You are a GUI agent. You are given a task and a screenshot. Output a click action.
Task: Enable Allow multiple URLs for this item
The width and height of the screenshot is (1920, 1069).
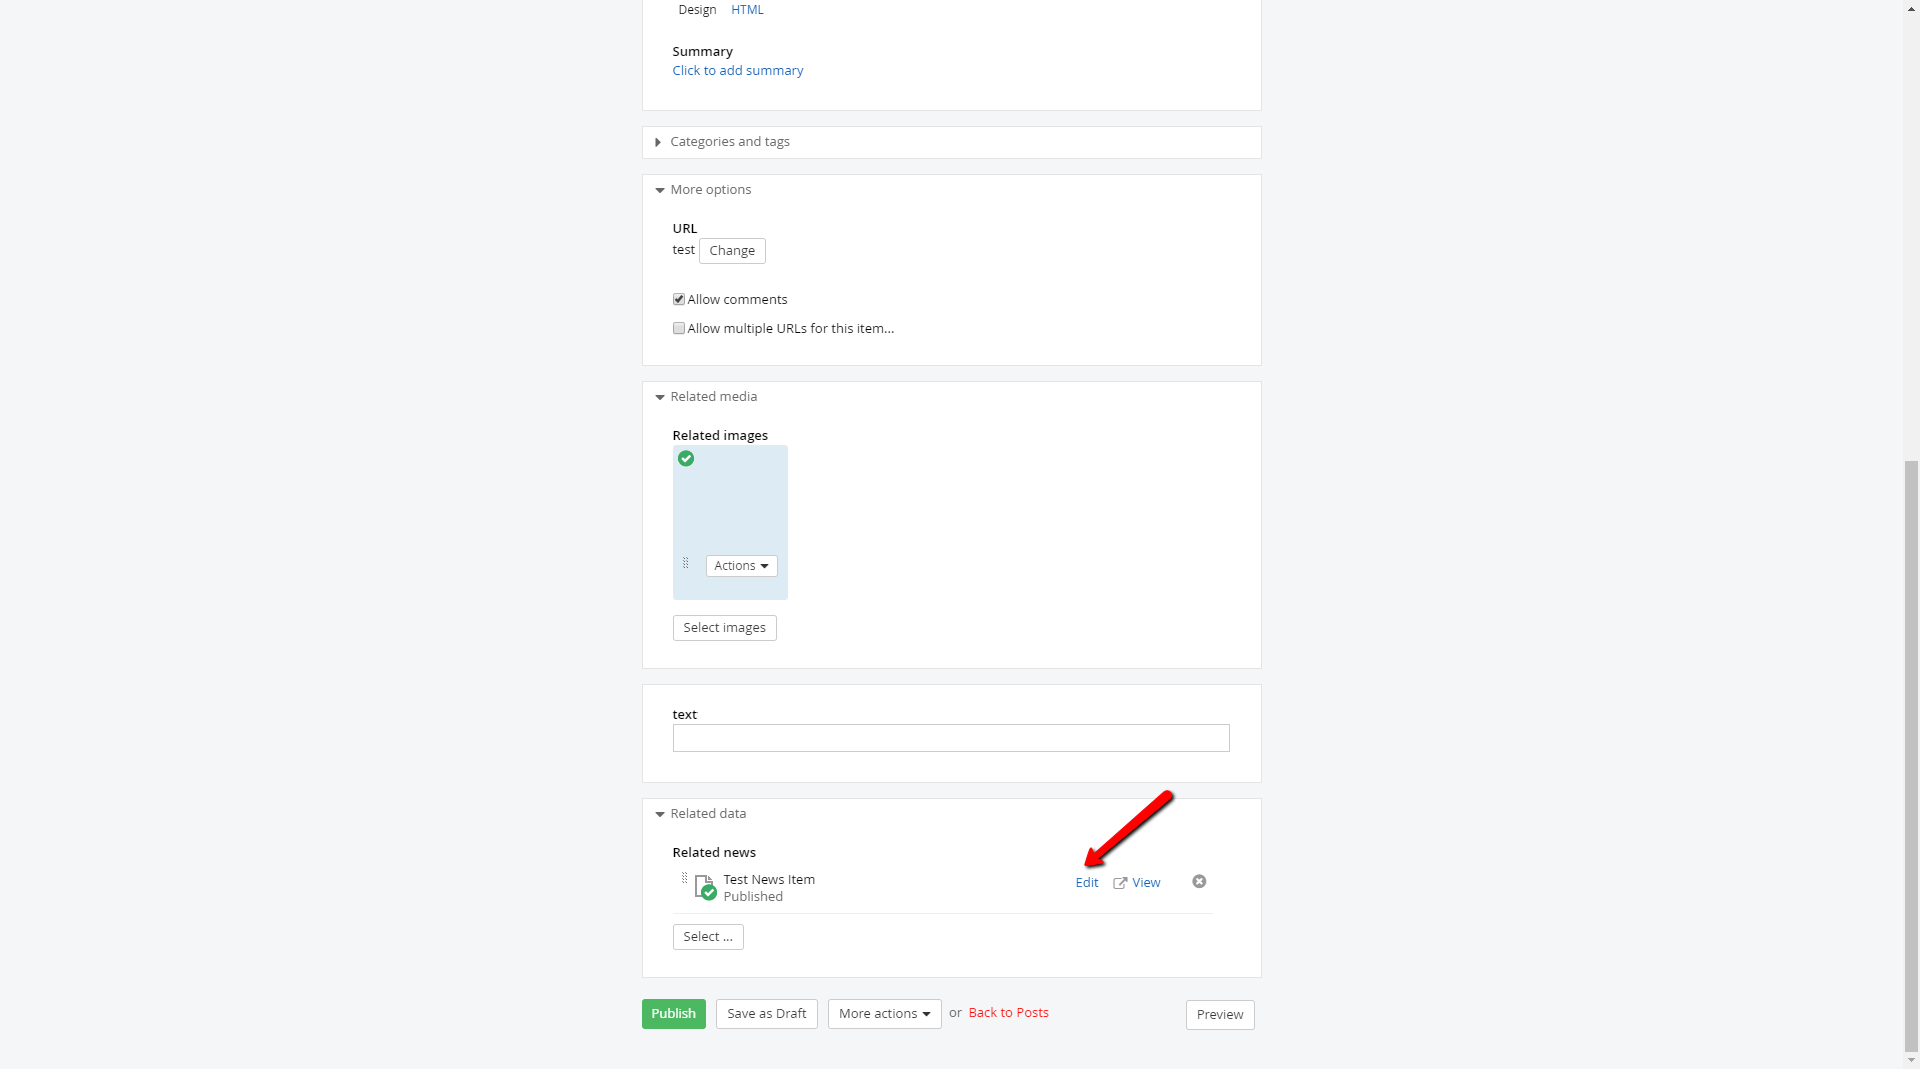pyautogui.click(x=679, y=328)
